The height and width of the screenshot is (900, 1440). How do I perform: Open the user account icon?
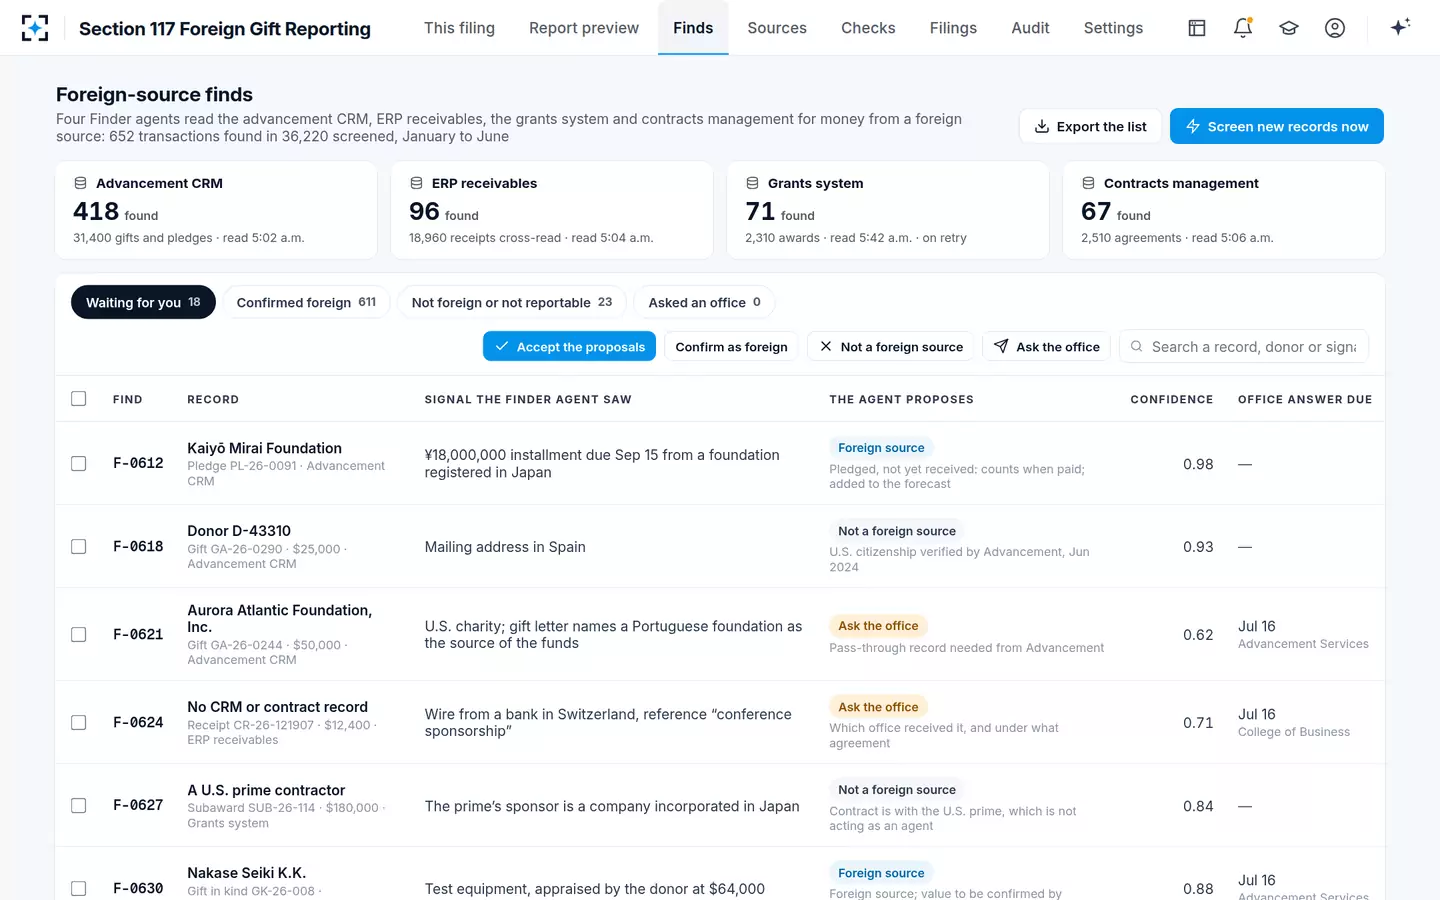point(1335,28)
